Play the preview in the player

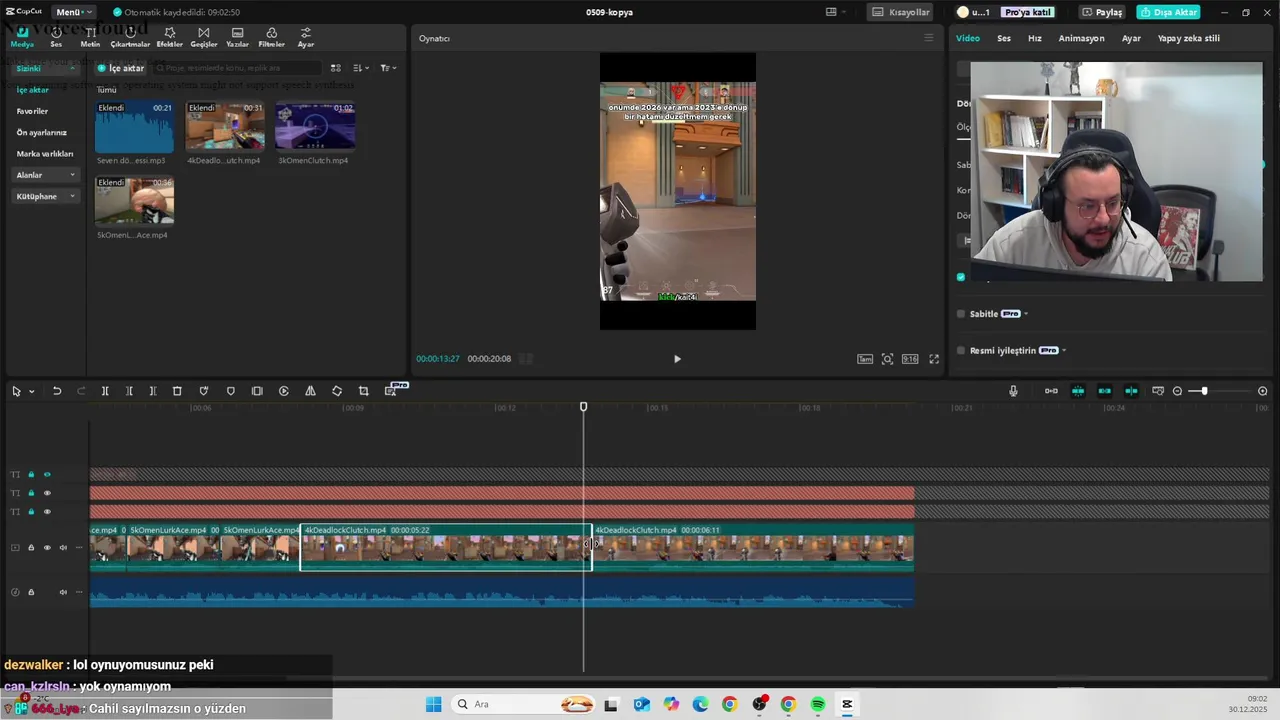coord(677,359)
